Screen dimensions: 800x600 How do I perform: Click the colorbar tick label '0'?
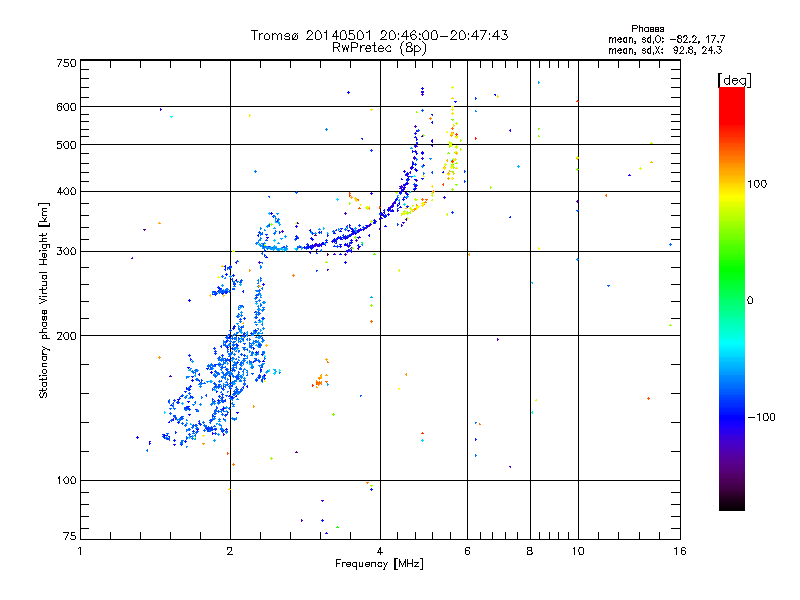tap(750, 301)
